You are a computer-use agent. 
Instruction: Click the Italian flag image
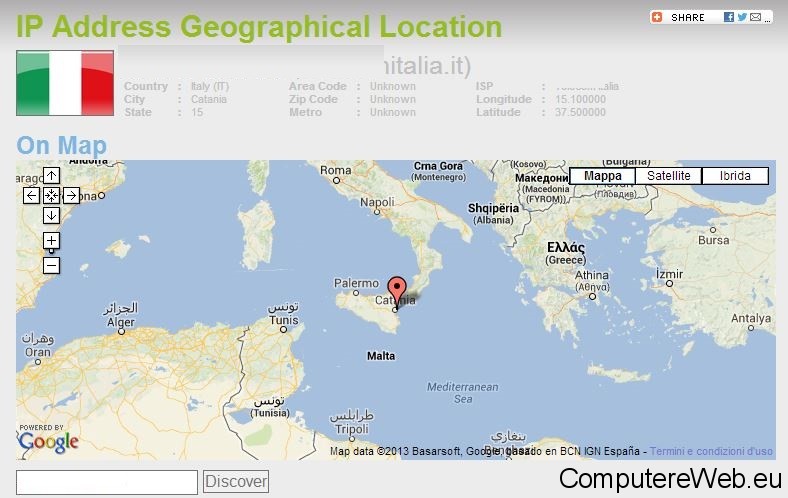pos(65,83)
